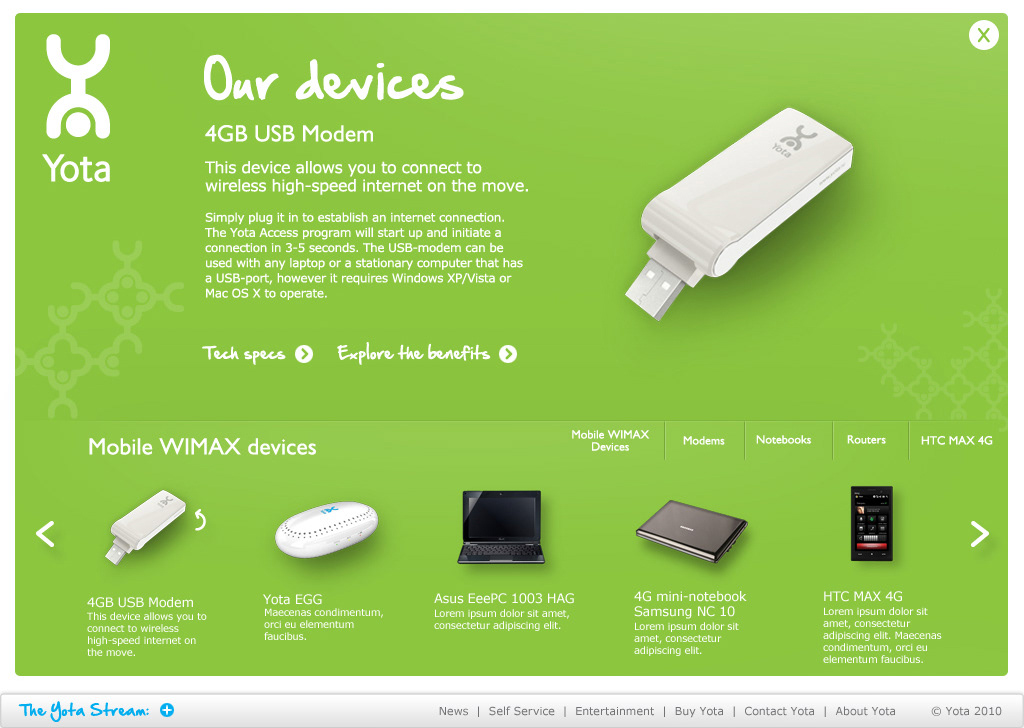Expand the Yota Stream plus icon
The width and height of the screenshot is (1024, 728).
click(x=167, y=710)
